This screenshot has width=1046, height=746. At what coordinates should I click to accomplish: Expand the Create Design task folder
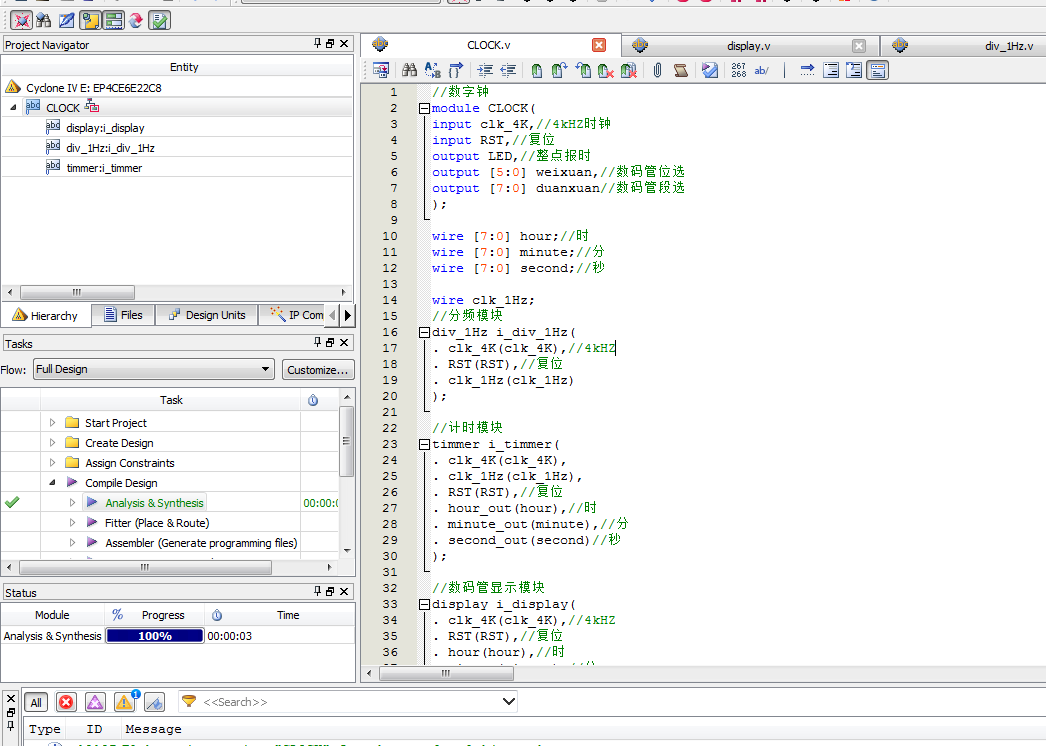(x=52, y=442)
